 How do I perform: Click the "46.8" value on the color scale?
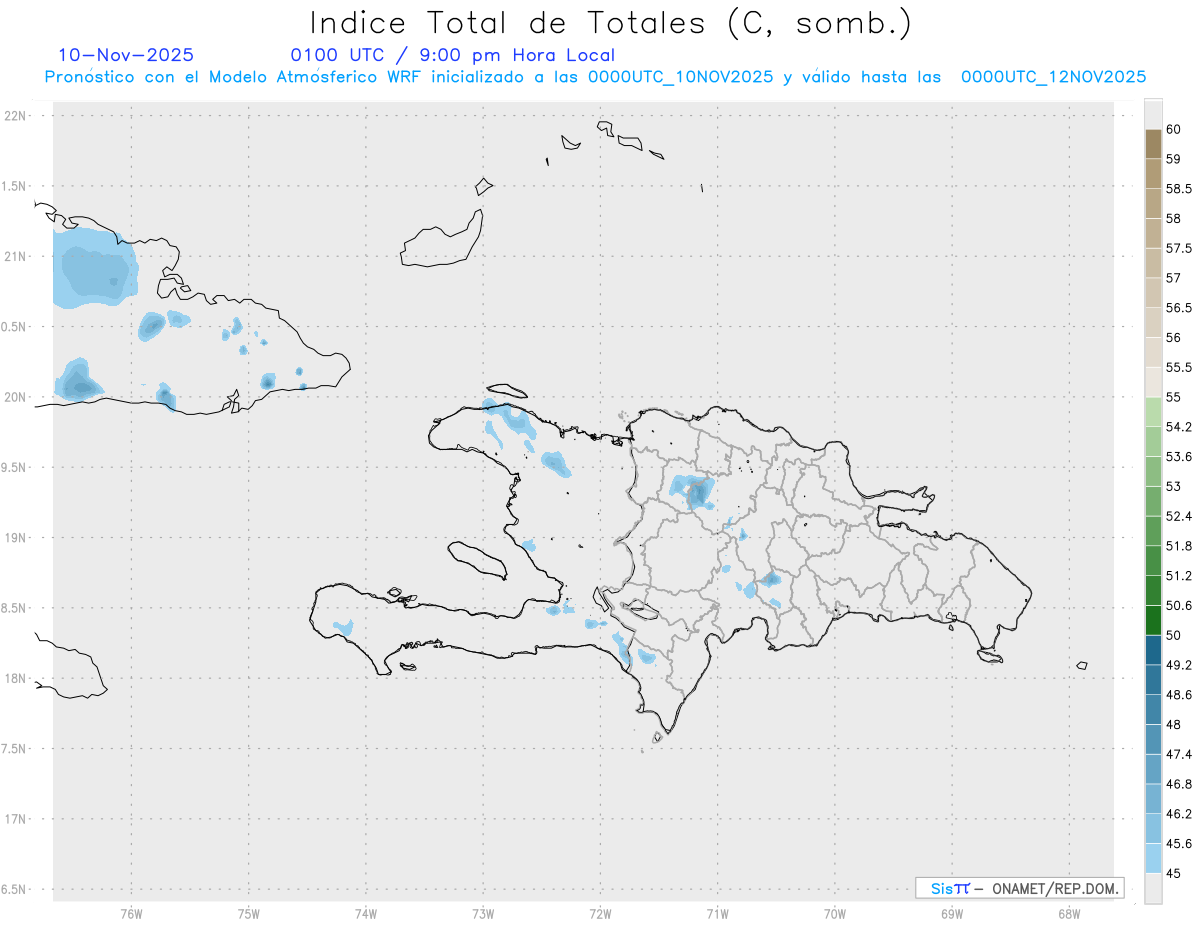coord(1178,784)
